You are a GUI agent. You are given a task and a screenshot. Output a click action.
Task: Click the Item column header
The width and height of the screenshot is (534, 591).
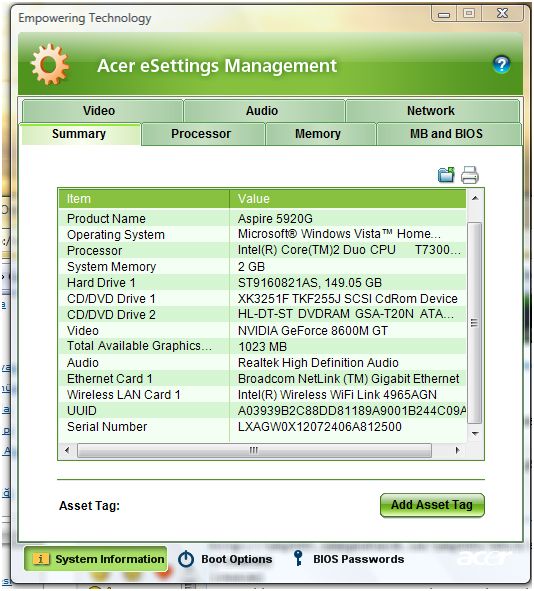(x=144, y=199)
